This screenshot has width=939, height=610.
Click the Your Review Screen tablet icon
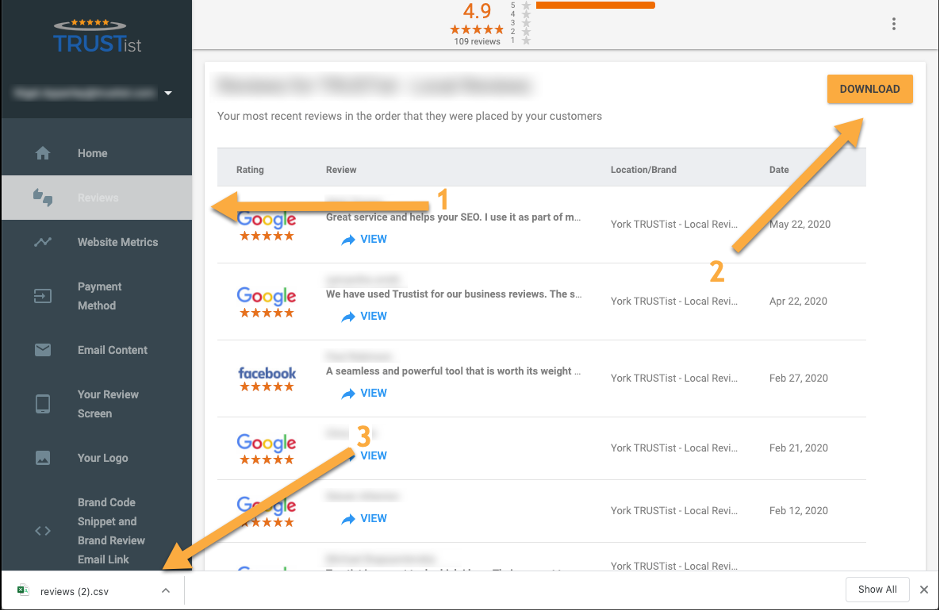(43, 404)
